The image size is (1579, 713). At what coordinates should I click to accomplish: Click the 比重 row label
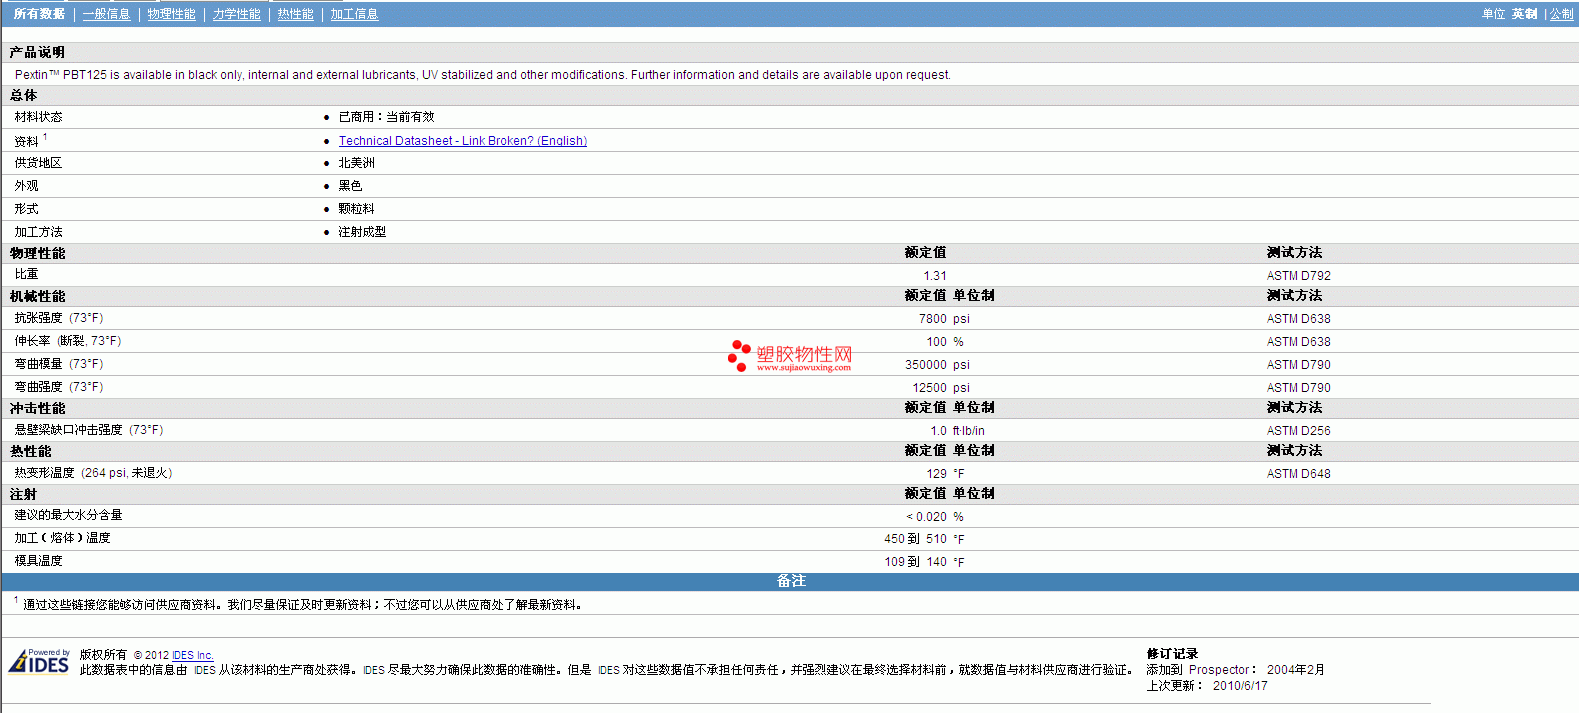26,274
